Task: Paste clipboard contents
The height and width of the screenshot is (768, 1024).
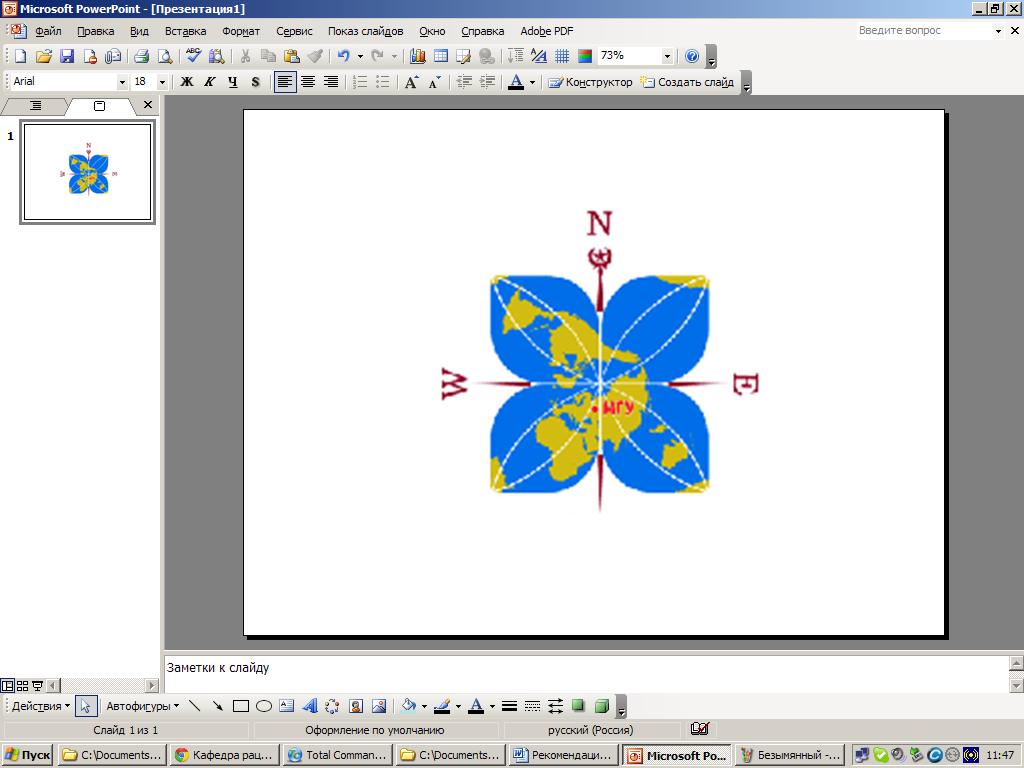Action: [x=292, y=56]
